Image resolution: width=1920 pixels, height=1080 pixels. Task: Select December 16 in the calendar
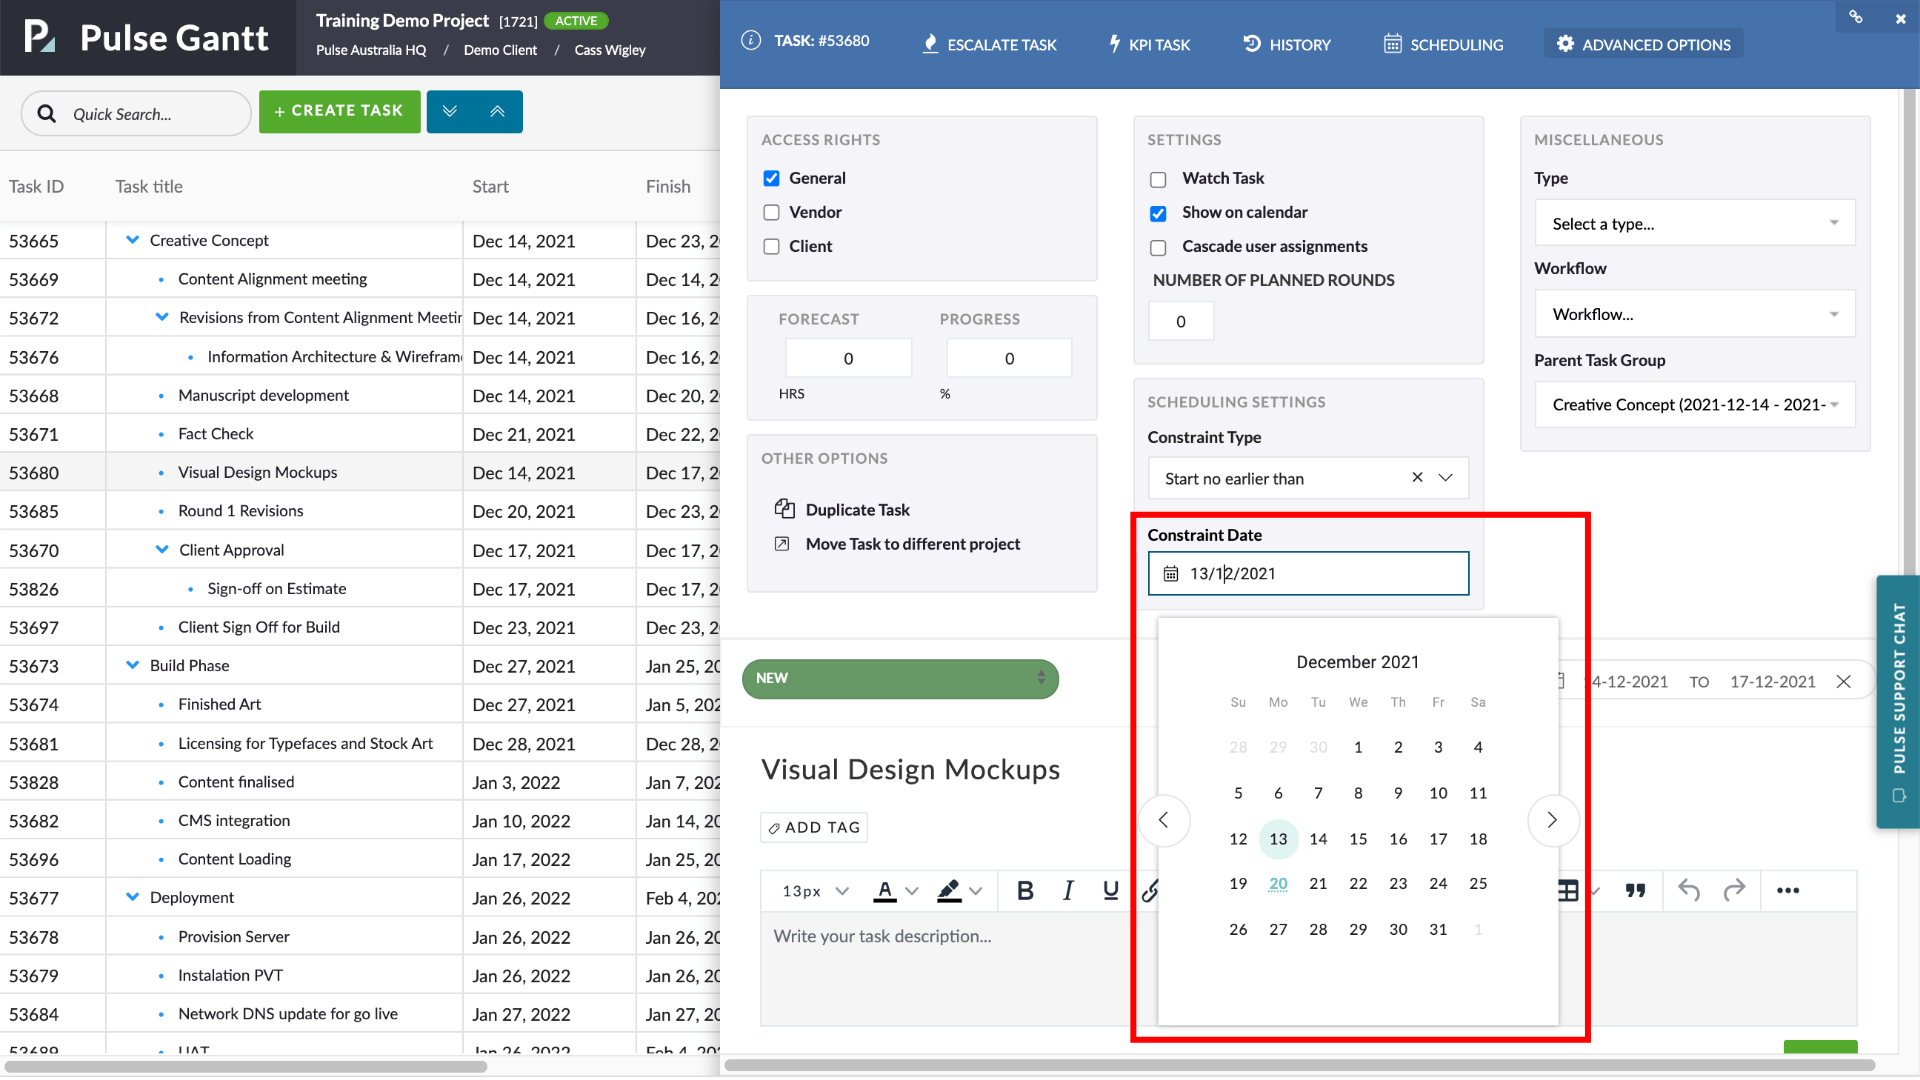[x=1398, y=839]
